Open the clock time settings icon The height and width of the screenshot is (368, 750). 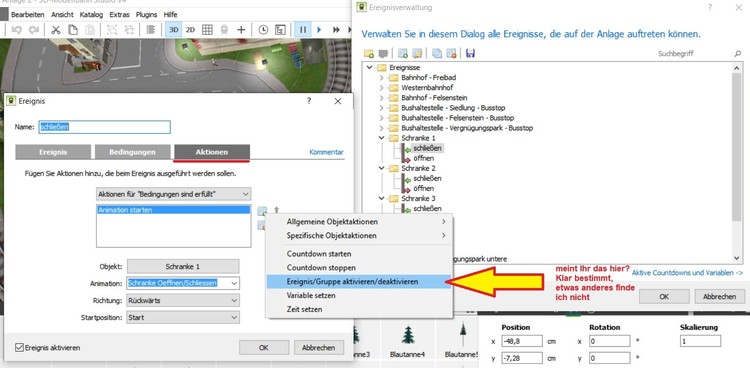(x=263, y=30)
